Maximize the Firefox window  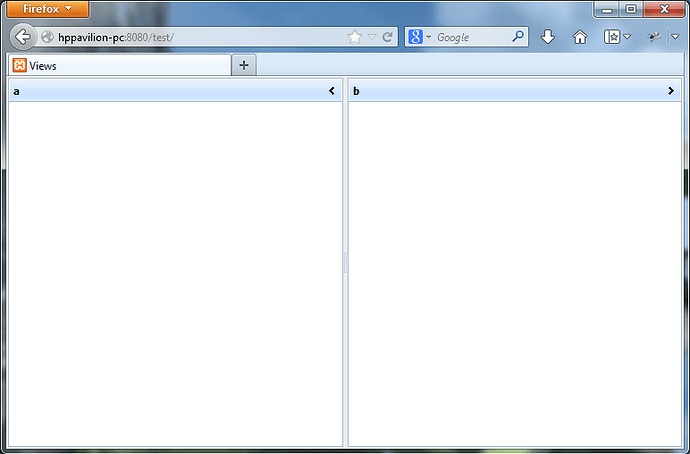[x=631, y=9]
